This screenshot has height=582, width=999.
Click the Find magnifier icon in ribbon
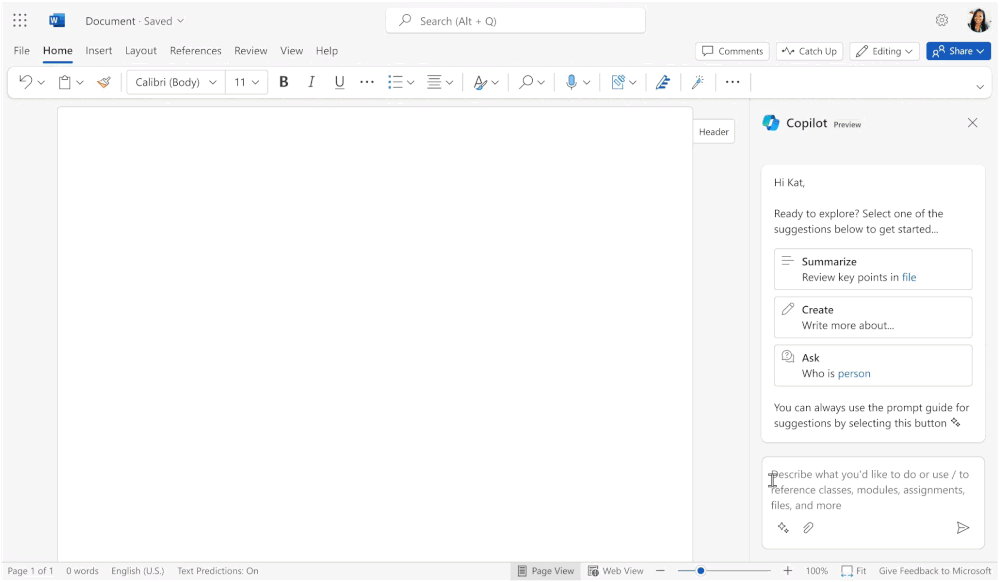pyautogui.click(x=526, y=82)
